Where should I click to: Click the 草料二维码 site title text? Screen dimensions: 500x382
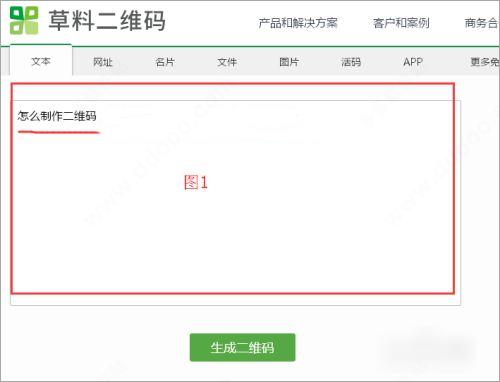coord(107,21)
